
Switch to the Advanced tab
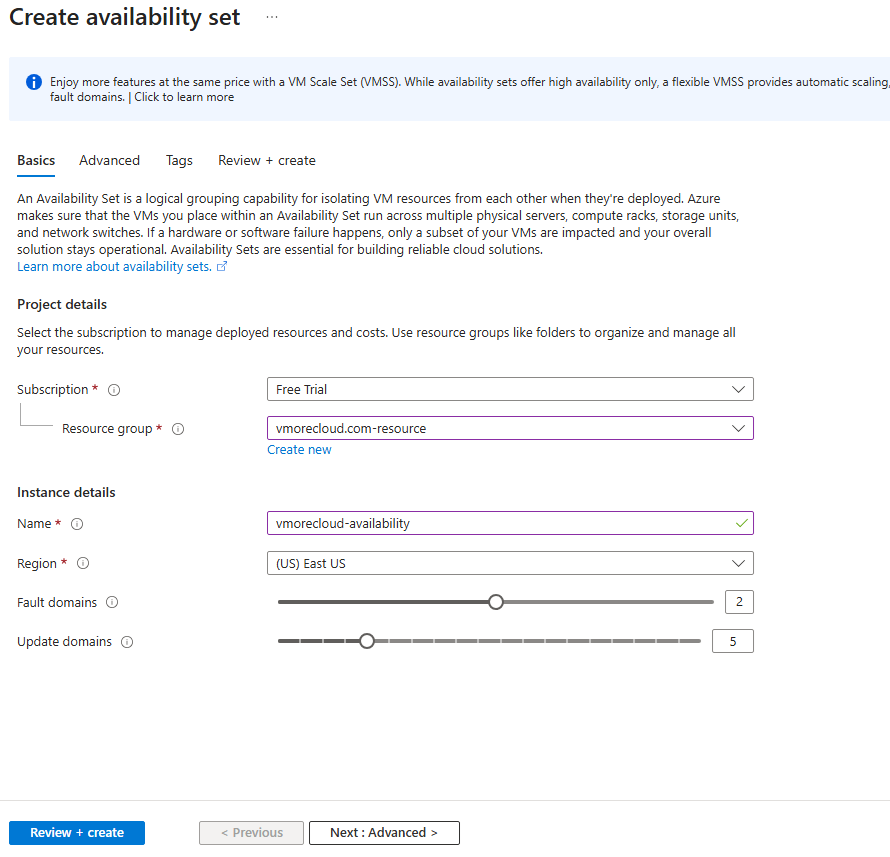(x=109, y=160)
